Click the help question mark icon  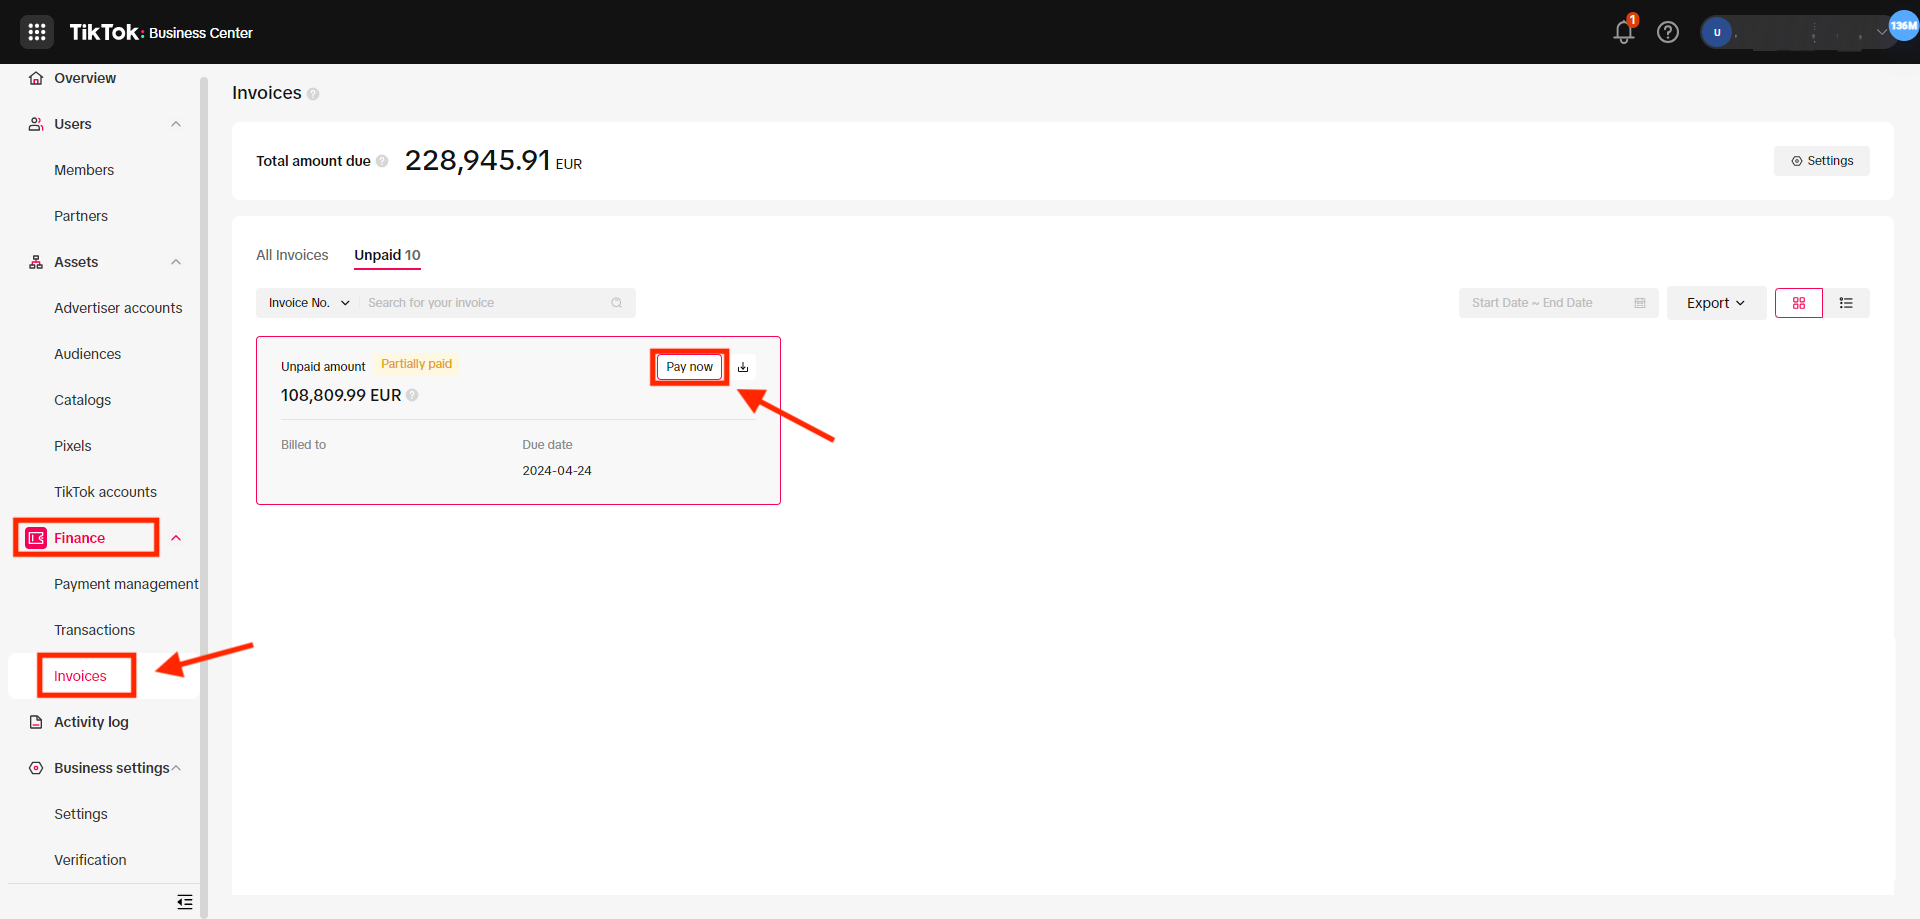(1667, 32)
